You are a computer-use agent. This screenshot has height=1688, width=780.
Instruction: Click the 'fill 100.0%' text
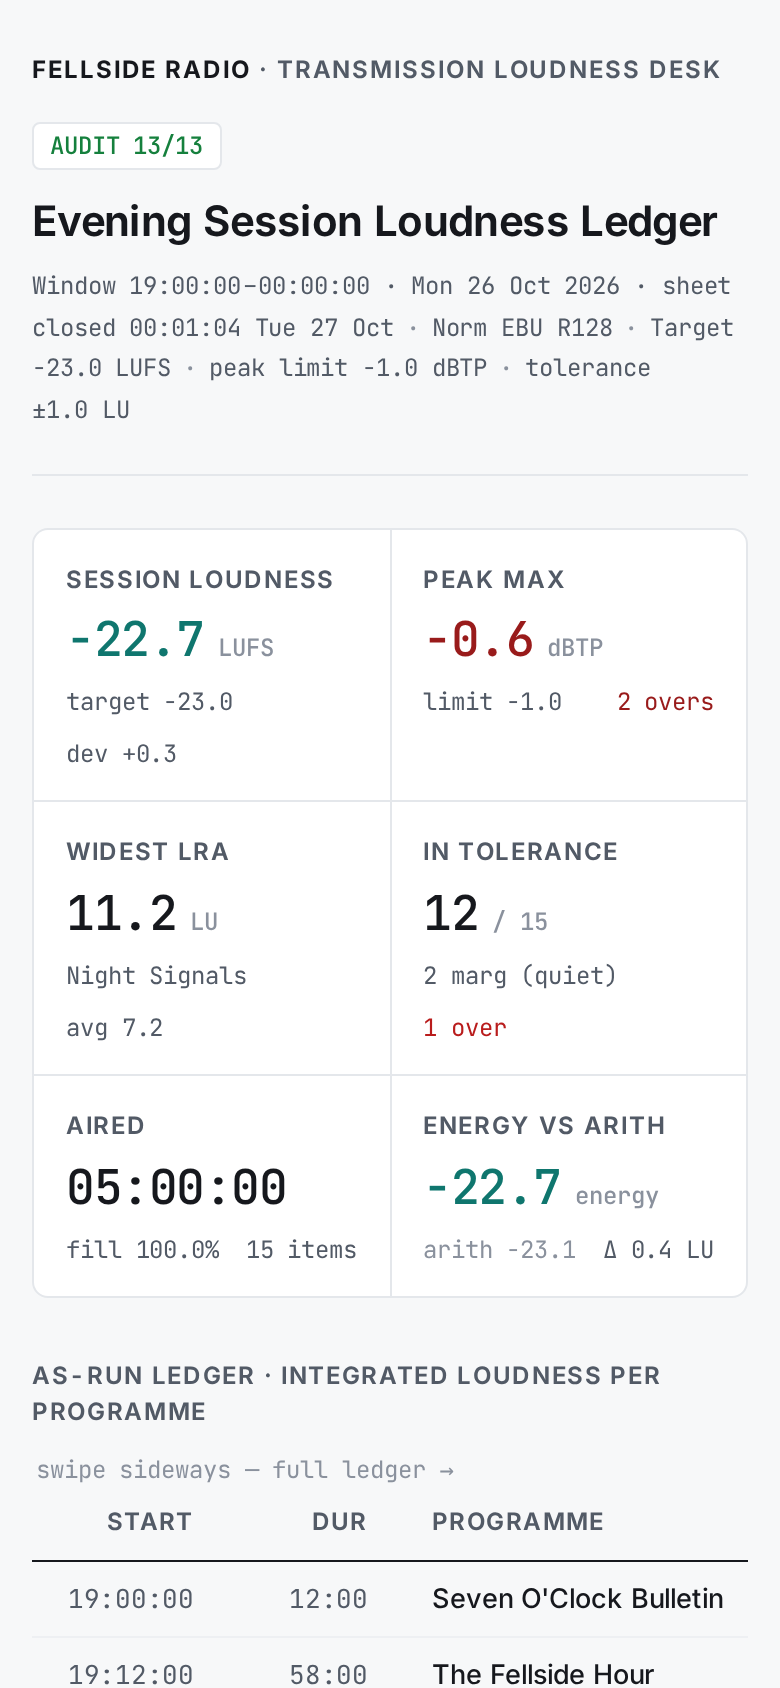point(143,1250)
